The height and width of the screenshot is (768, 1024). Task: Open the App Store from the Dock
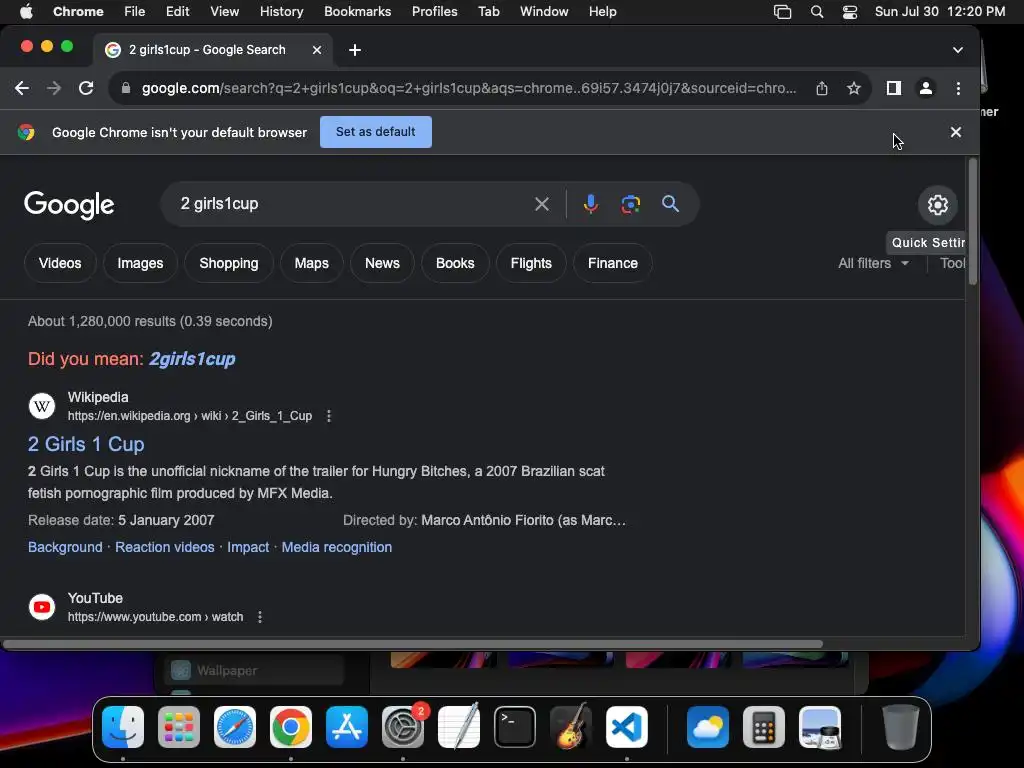point(347,727)
